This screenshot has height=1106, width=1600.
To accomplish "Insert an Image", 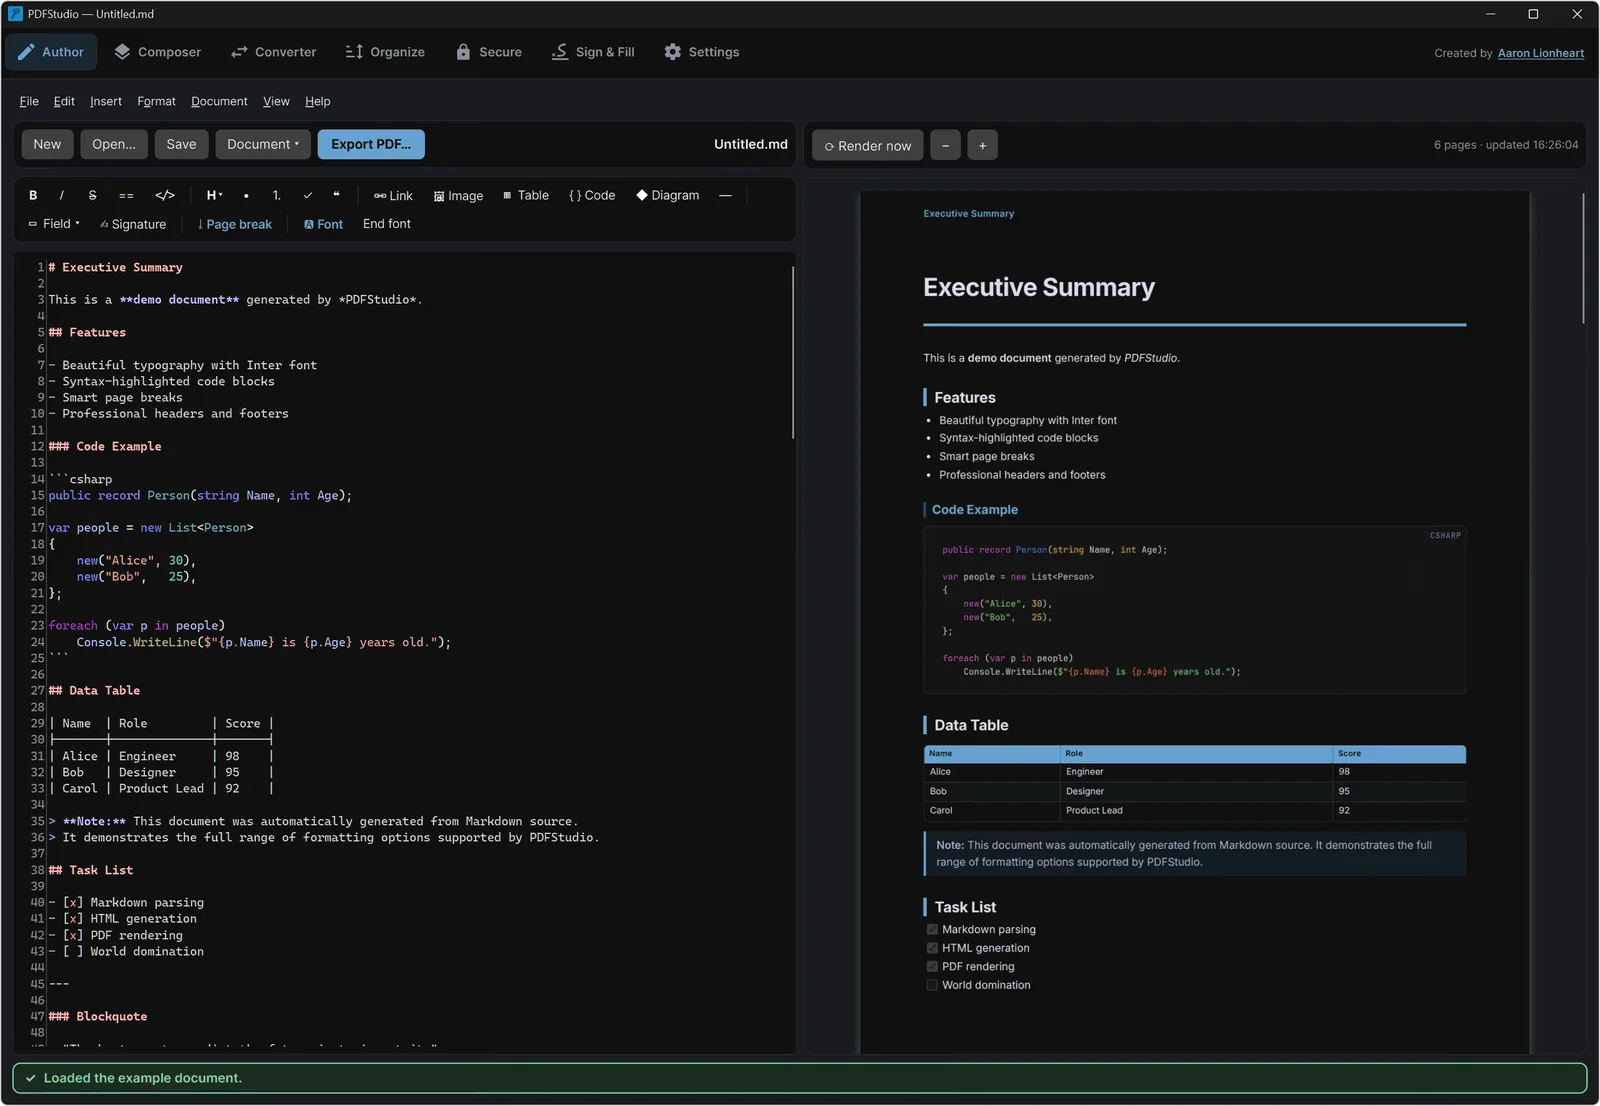I will pyautogui.click(x=458, y=196).
